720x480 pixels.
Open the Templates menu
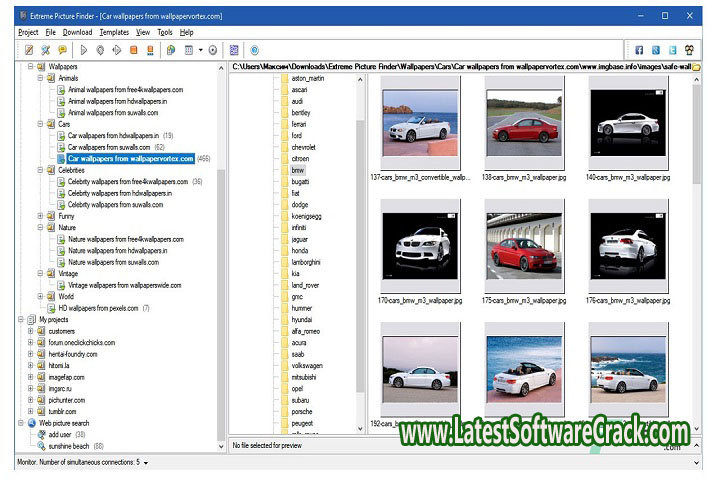pos(114,32)
